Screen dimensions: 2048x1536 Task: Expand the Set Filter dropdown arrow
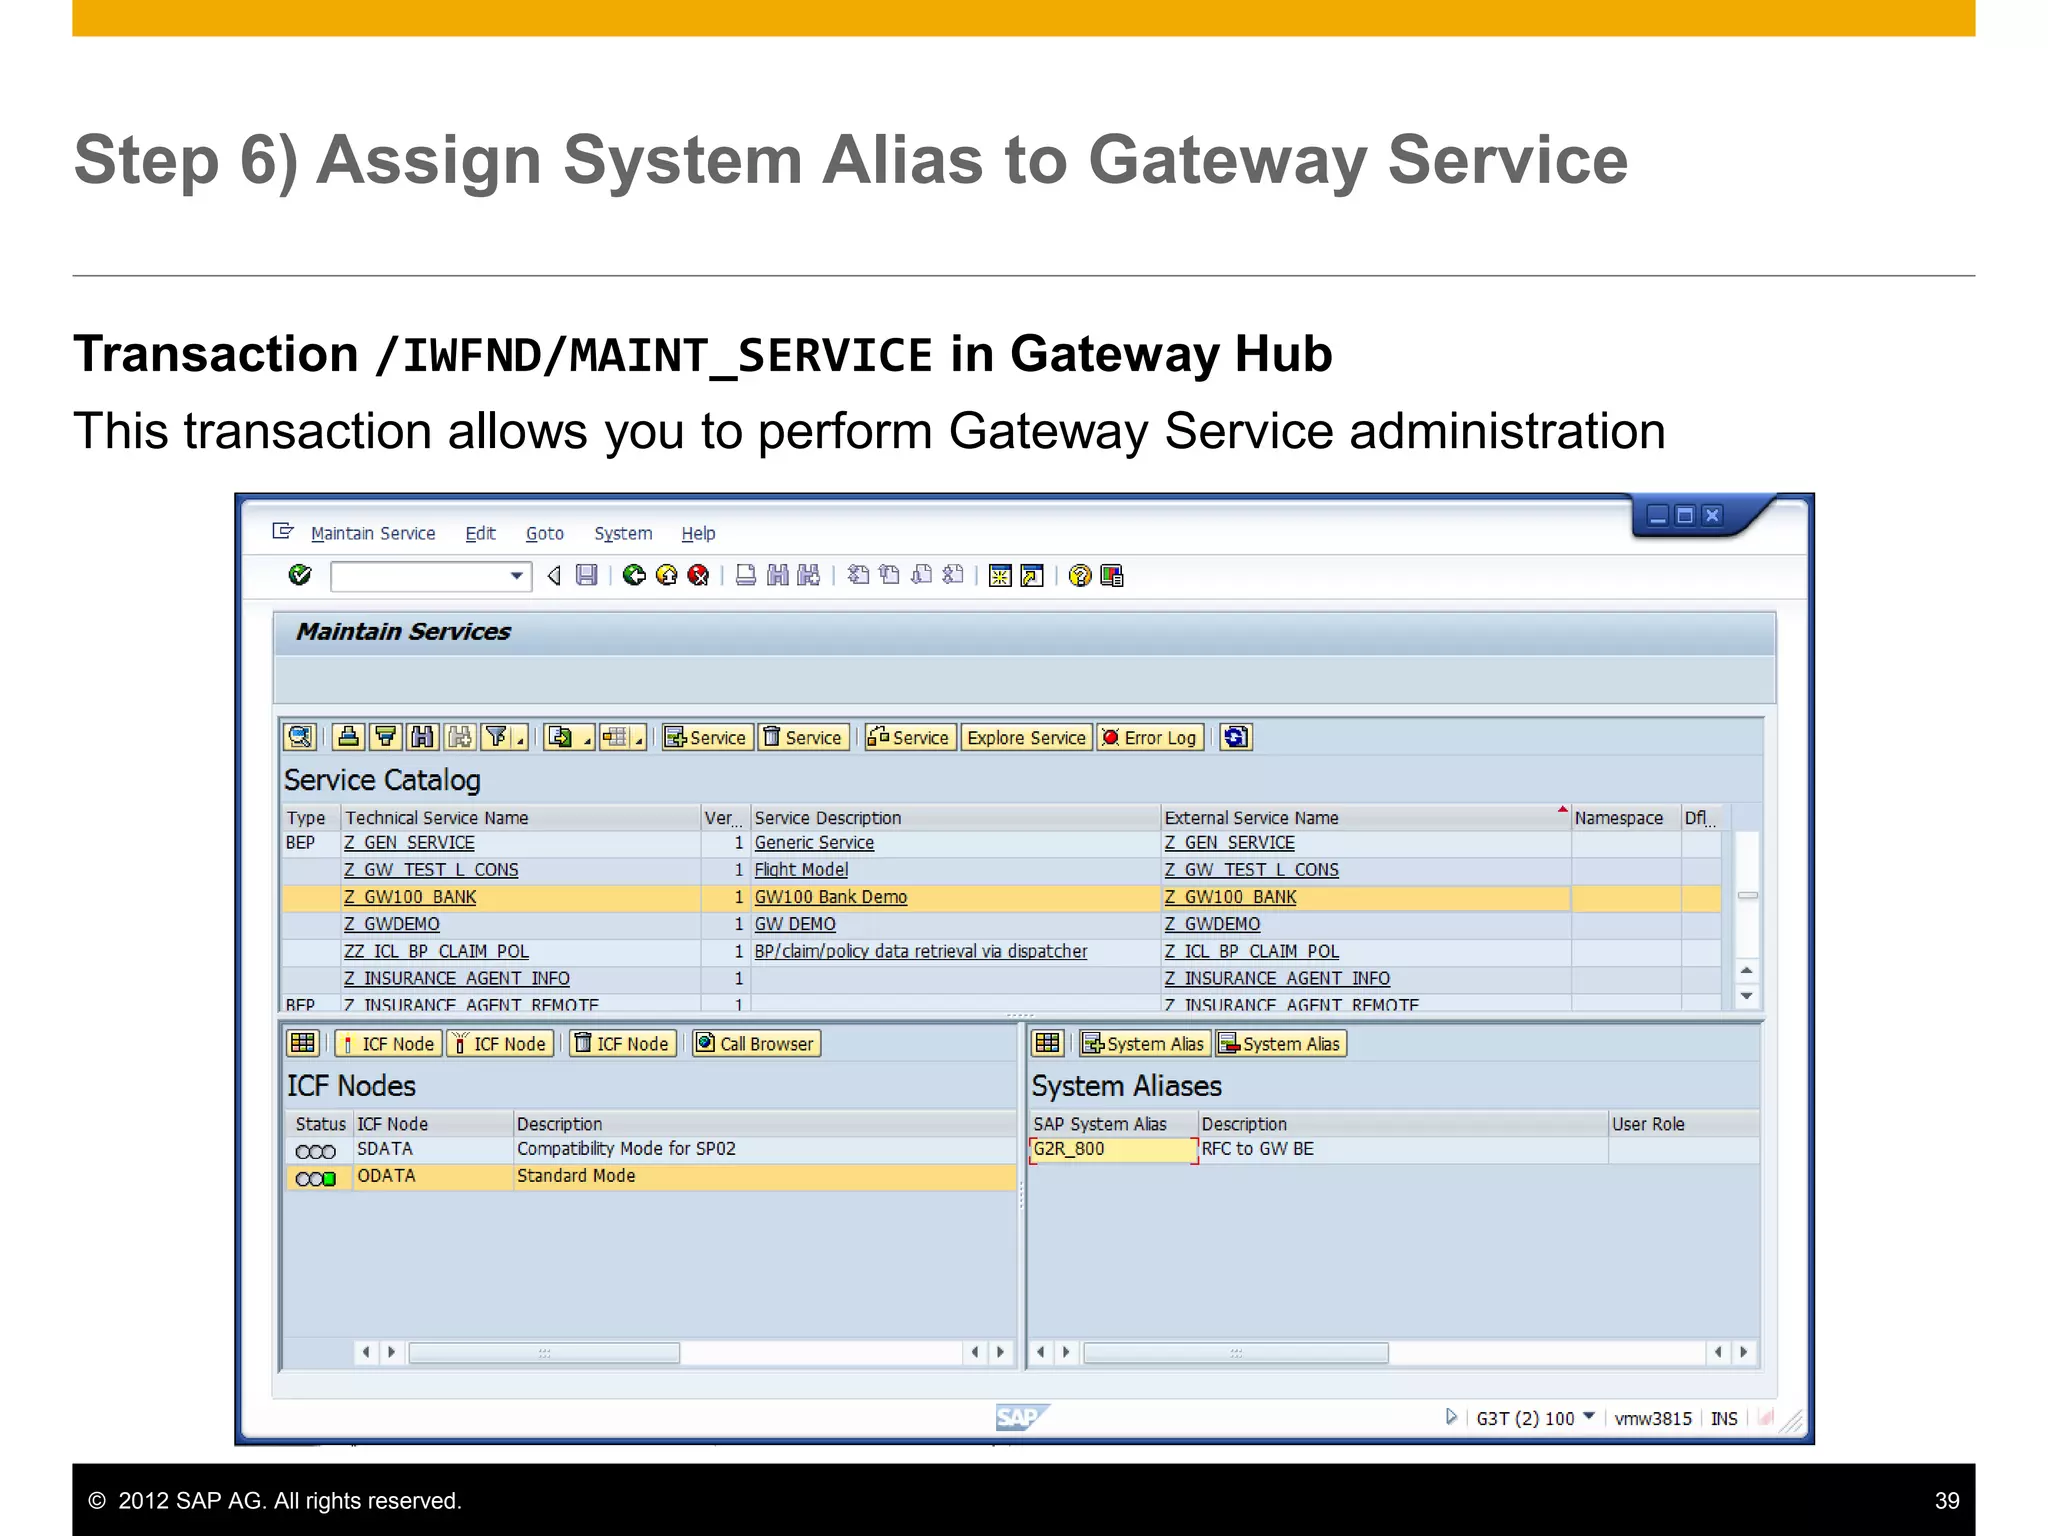pos(520,738)
